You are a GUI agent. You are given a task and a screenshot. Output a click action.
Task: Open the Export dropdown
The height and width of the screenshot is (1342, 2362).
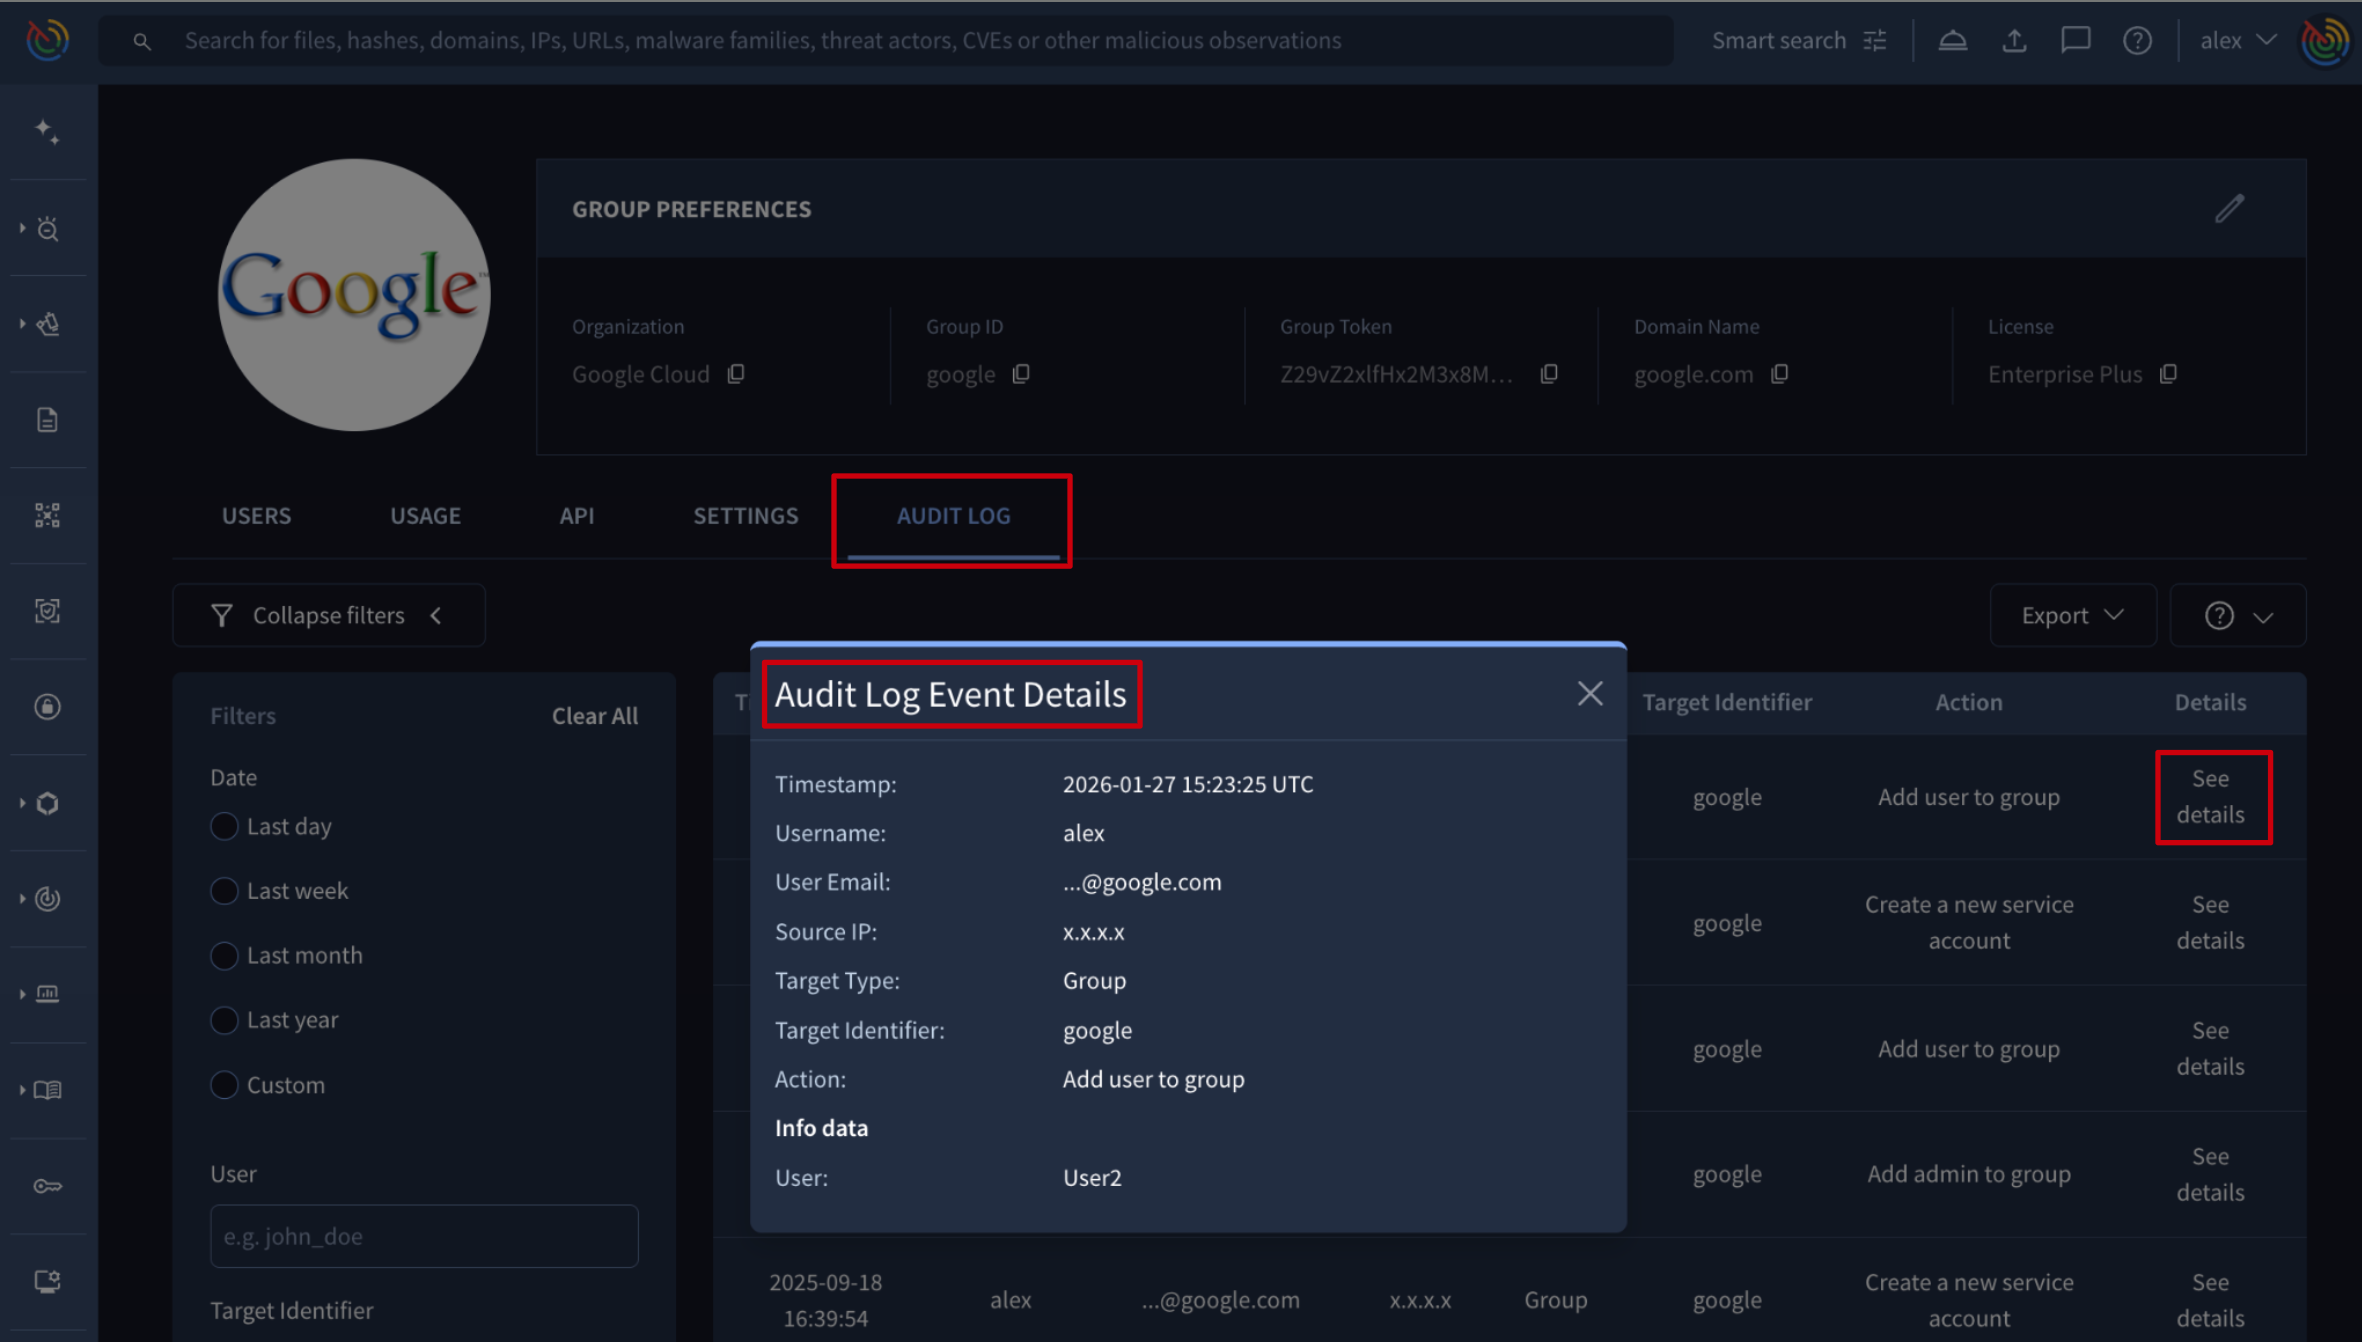point(2072,615)
